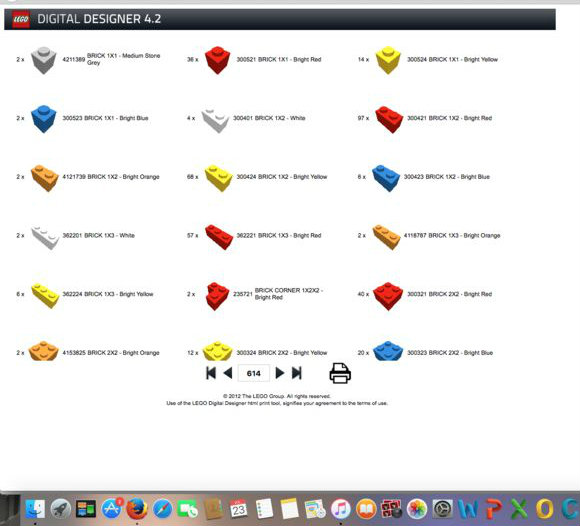This screenshot has height=526, width=580.
Task: Select the Bright Yellow 1X2 brick image
Action: [x=219, y=178]
